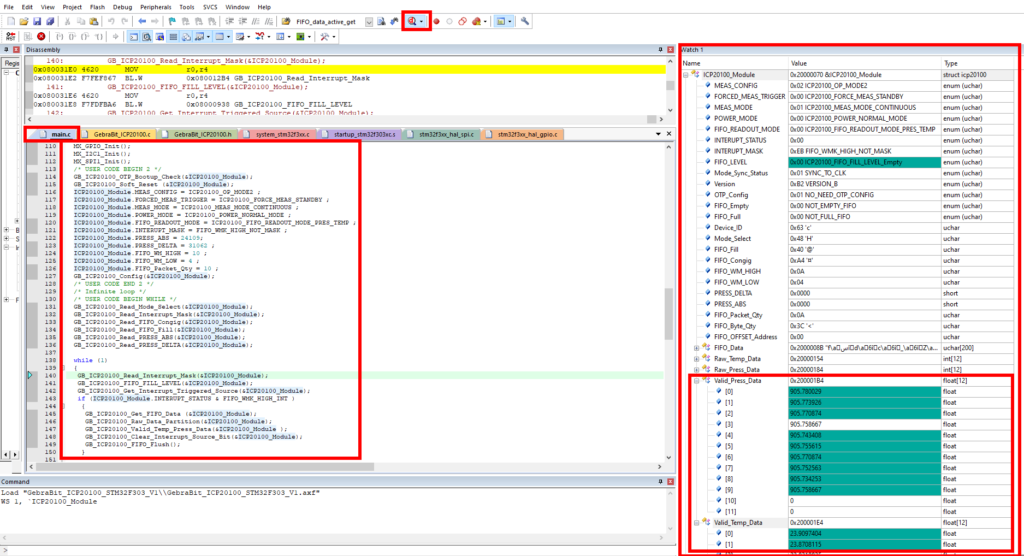
Task: Open the System Viewer toolbar icon
Action: click(x=300, y=37)
